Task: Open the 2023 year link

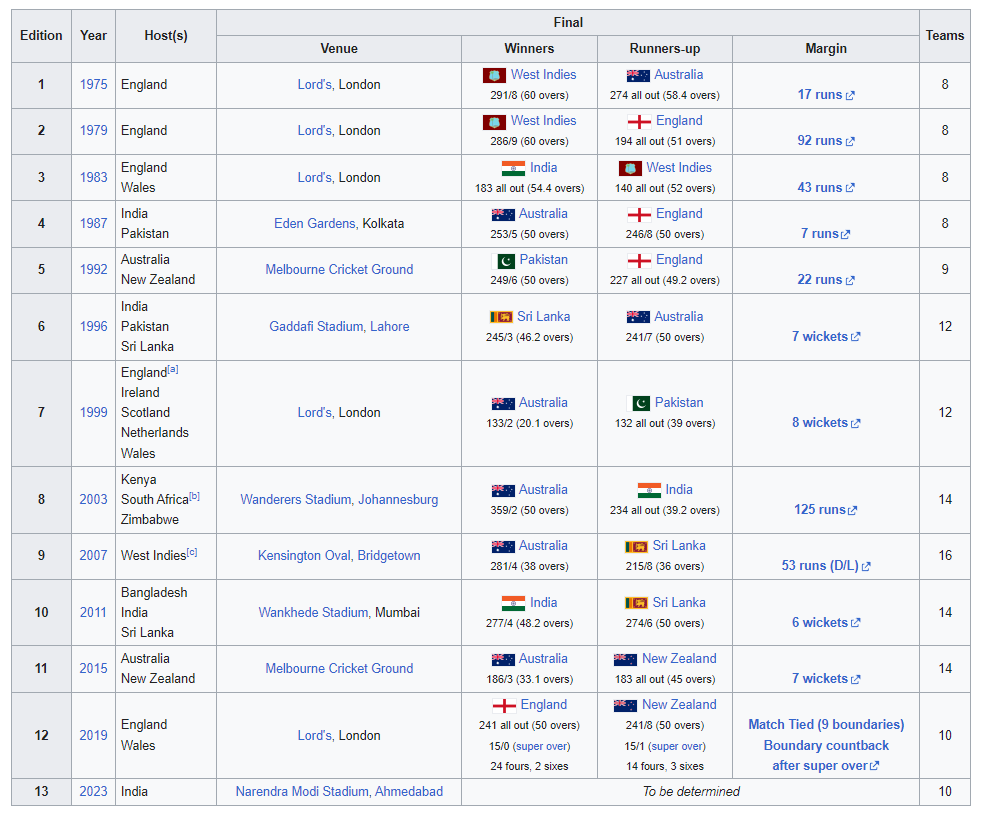Action: click(x=93, y=792)
